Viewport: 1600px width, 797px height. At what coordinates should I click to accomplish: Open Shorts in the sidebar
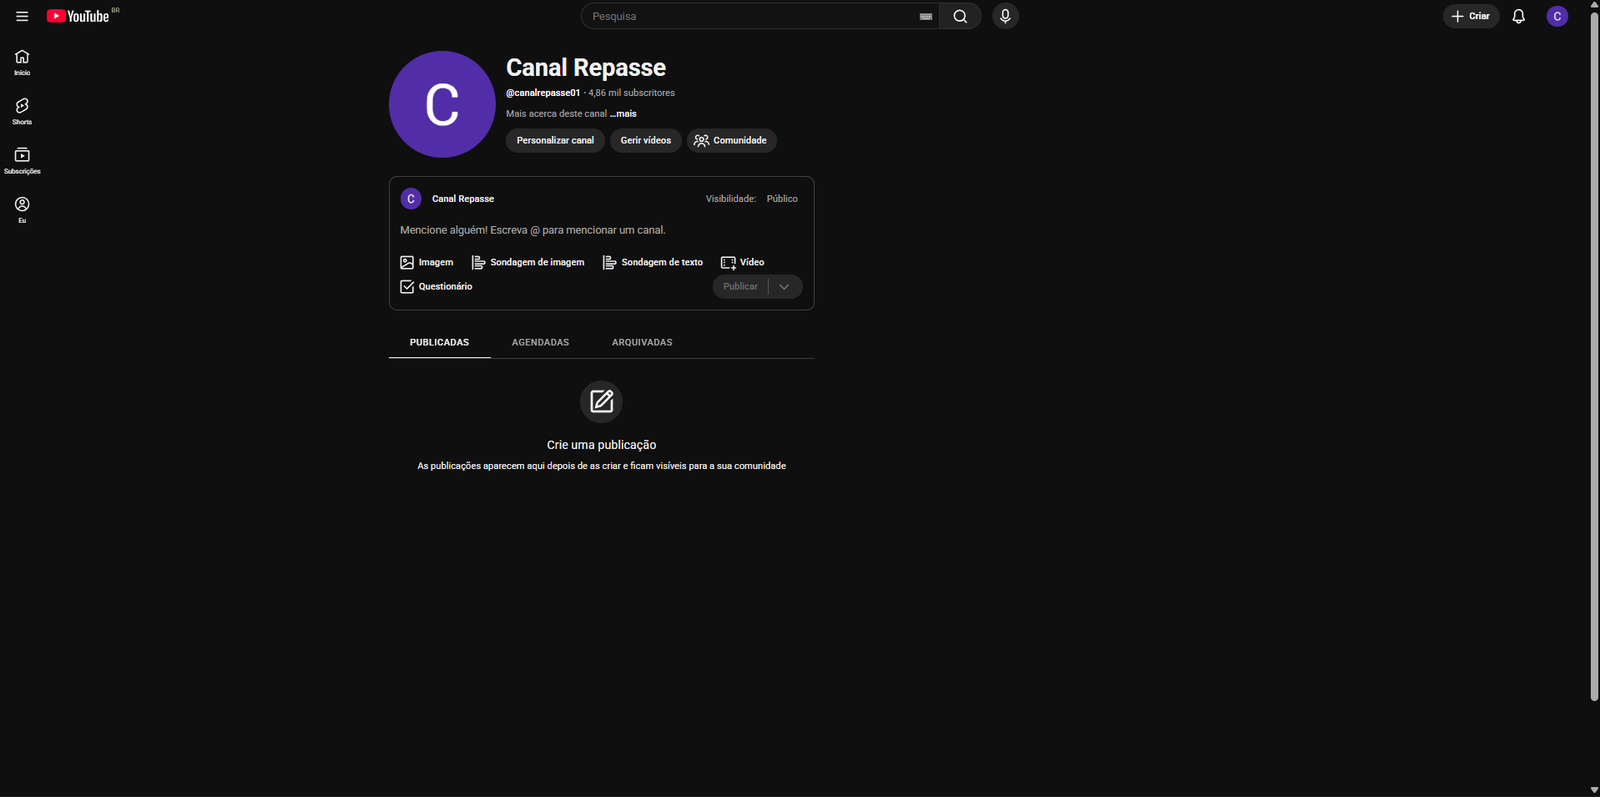tap(22, 111)
